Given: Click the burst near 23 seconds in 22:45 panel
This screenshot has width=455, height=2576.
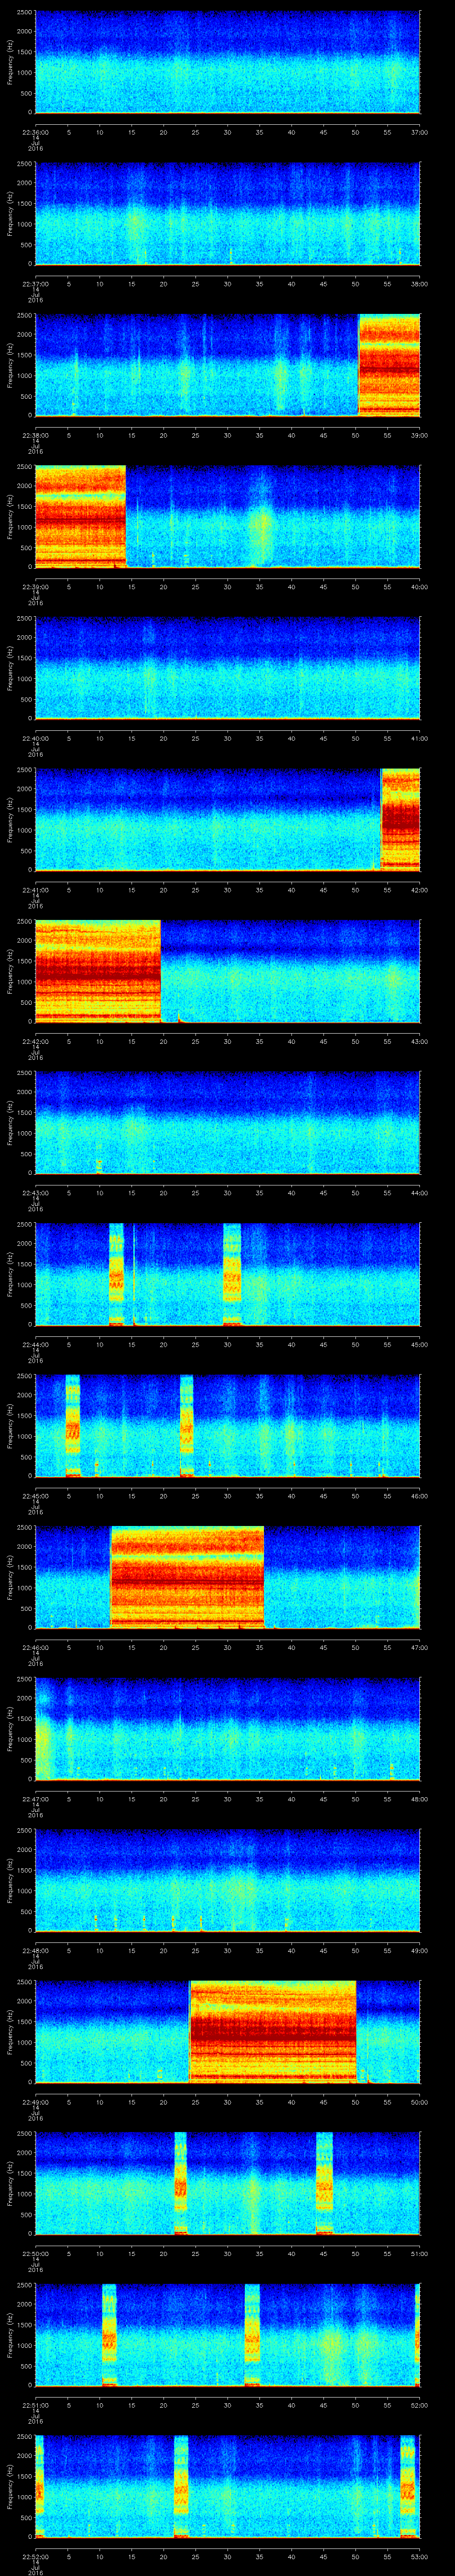Looking at the screenshot, I should click(186, 1425).
